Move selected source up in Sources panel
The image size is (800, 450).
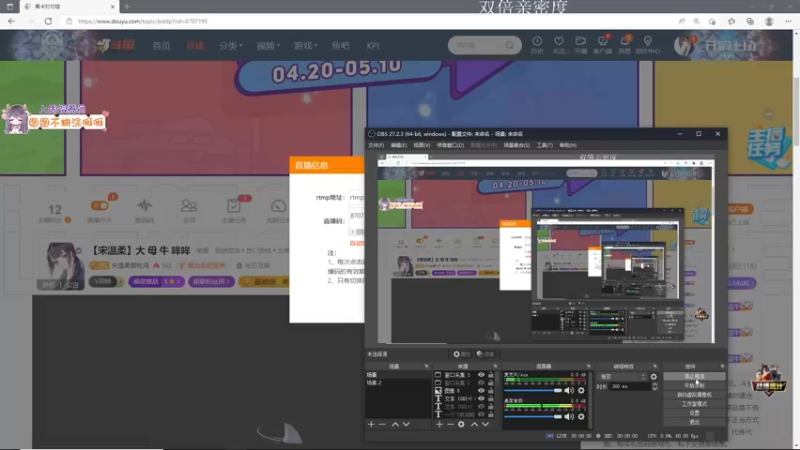coord(474,424)
